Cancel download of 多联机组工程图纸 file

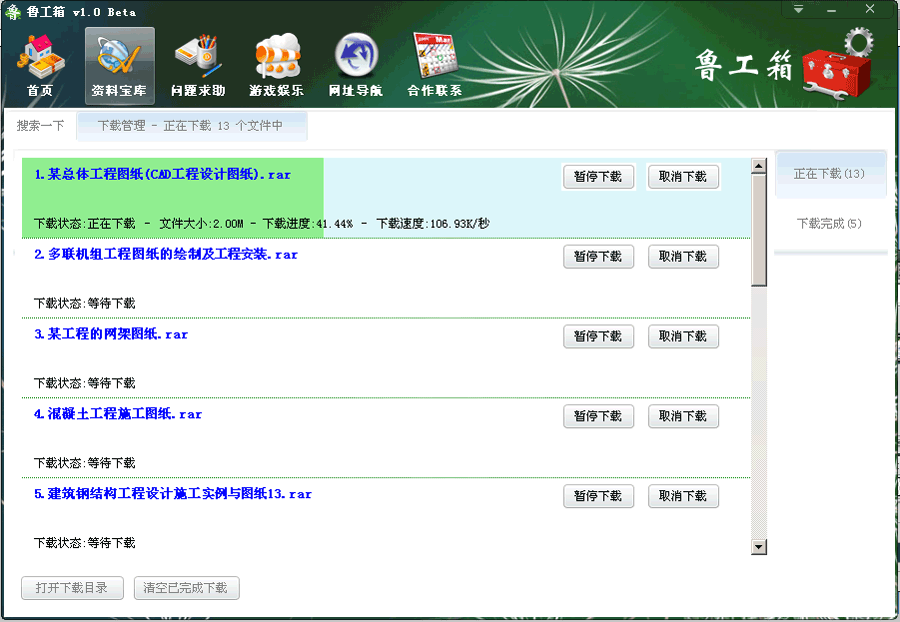tap(683, 257)
